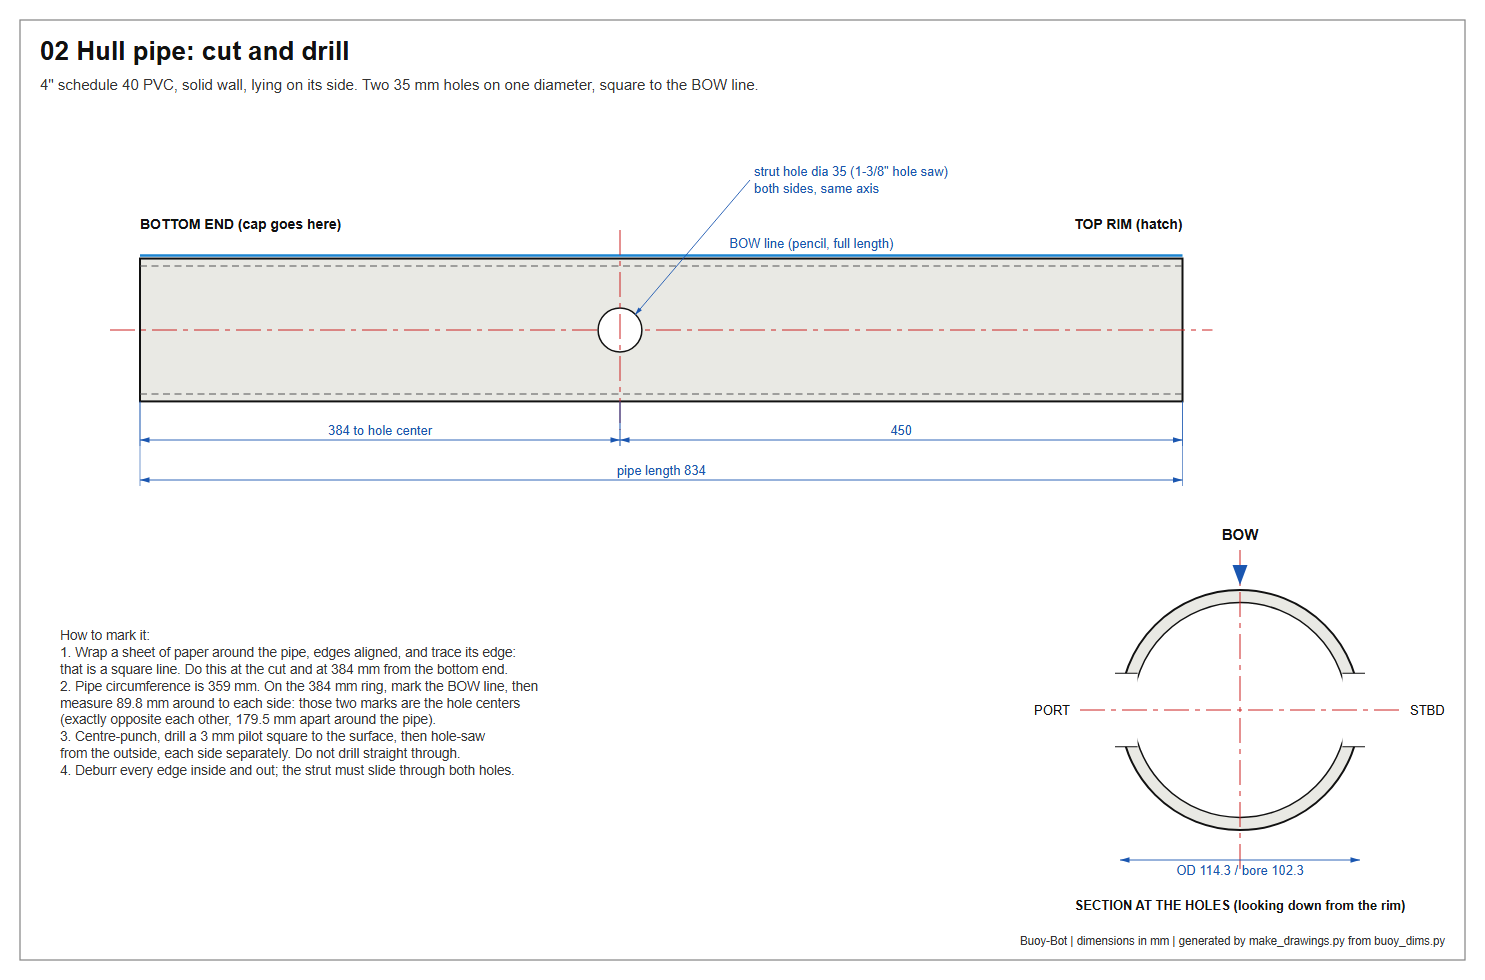The image size is (1485, 980).
Task: Click the 'Buoy-Bot | dimensions in mm' footer
Action: point(1232,941)
